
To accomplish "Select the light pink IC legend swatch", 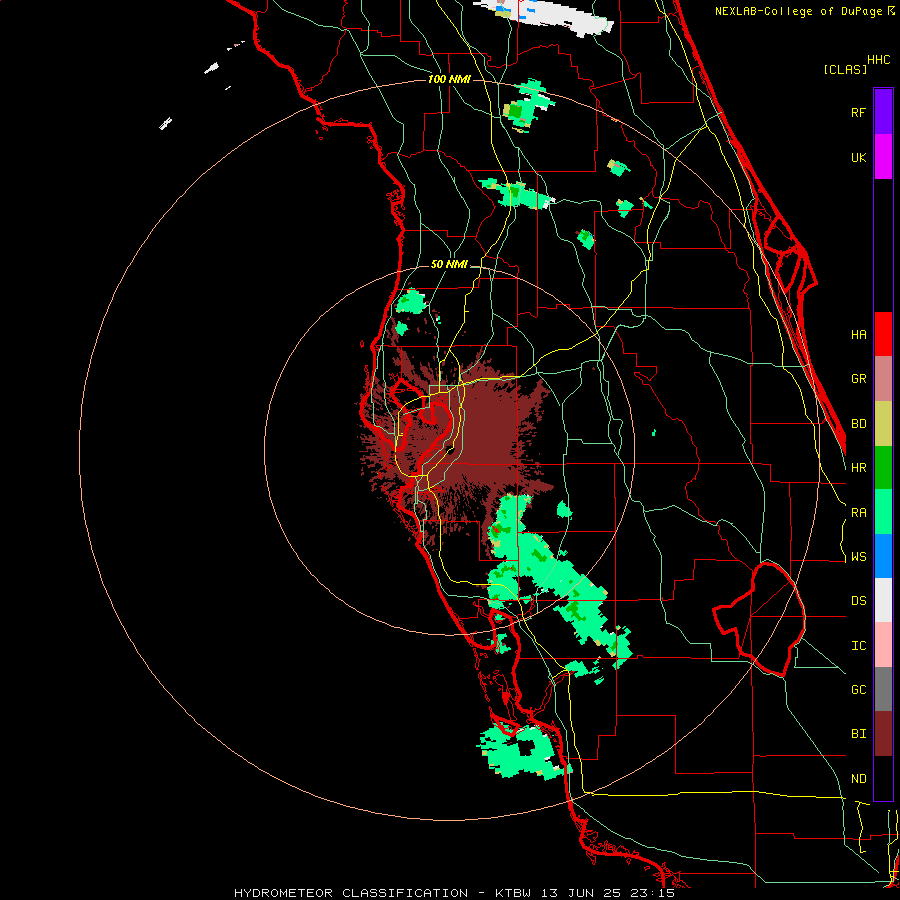I will [x=883, y=645].
